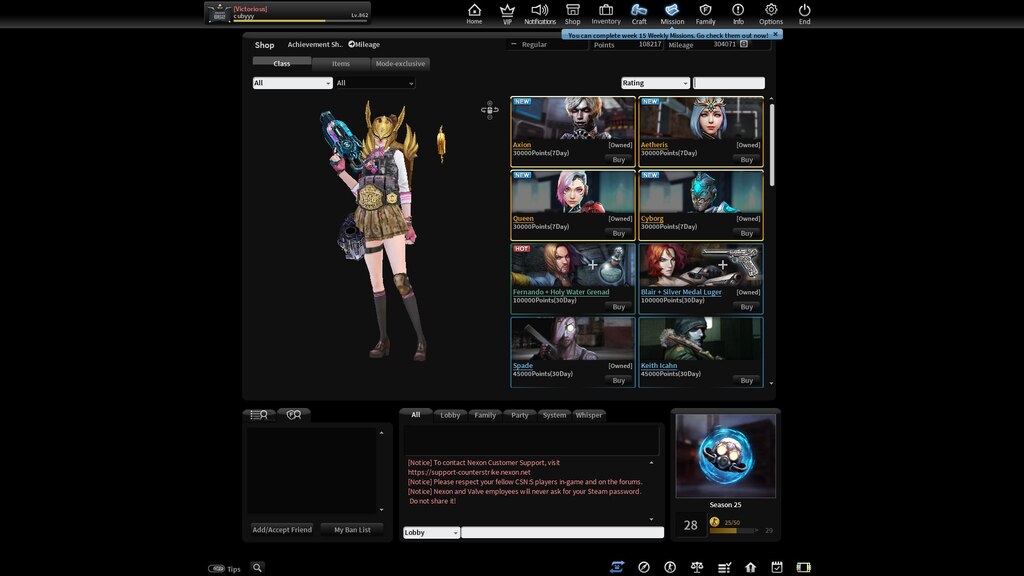1024x576 pixels.
Task: Click the balance scales icon
Action: click(x=697, y=567)
